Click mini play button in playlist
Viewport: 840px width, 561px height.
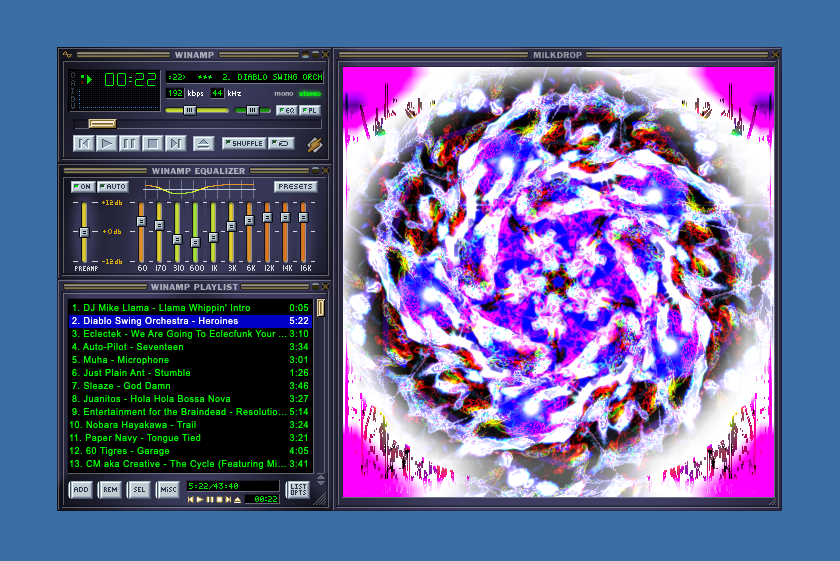200,499
